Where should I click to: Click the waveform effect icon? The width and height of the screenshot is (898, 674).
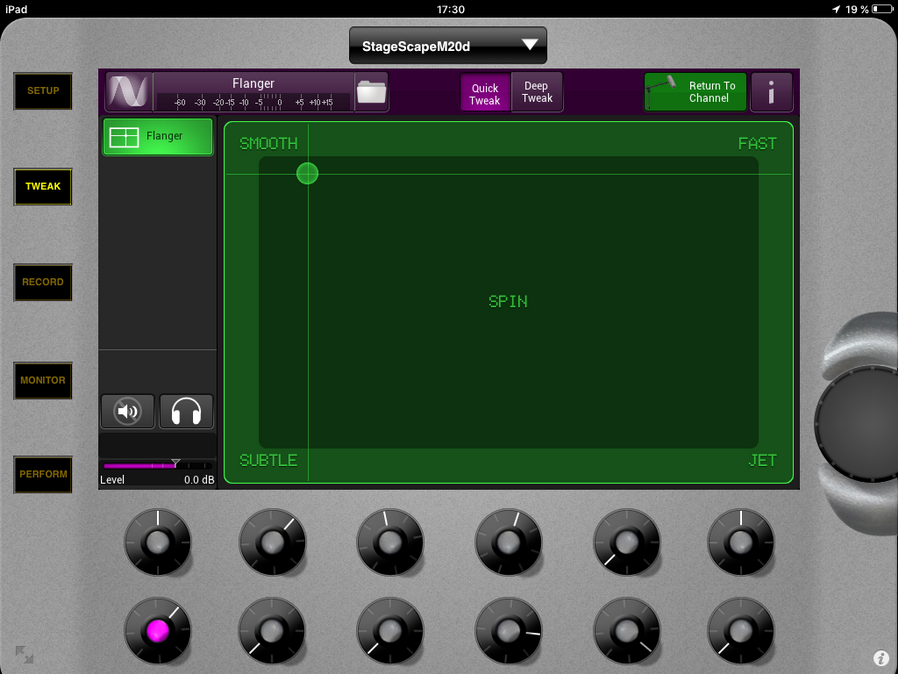coord(128,92)
